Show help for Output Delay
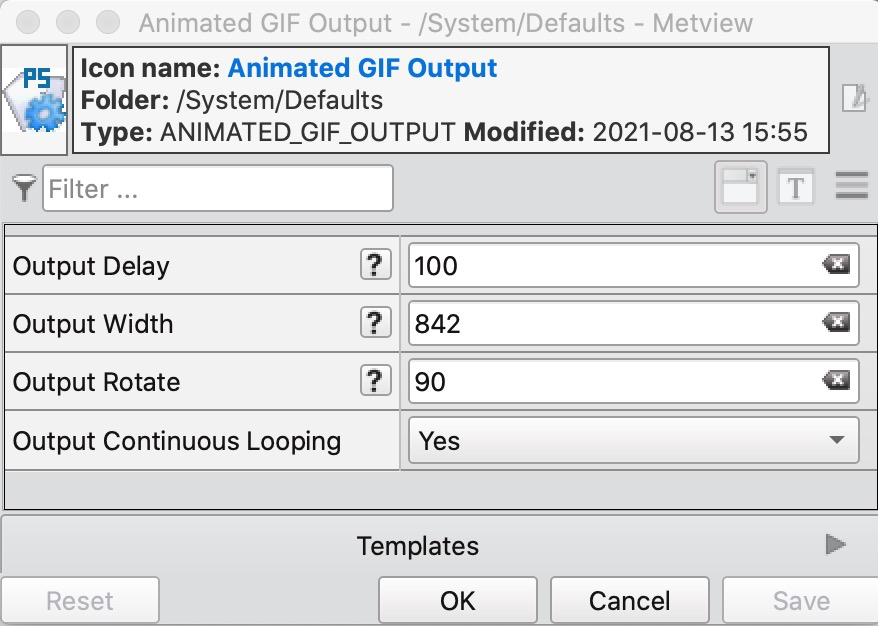878x626 pixels. point(375,265)
